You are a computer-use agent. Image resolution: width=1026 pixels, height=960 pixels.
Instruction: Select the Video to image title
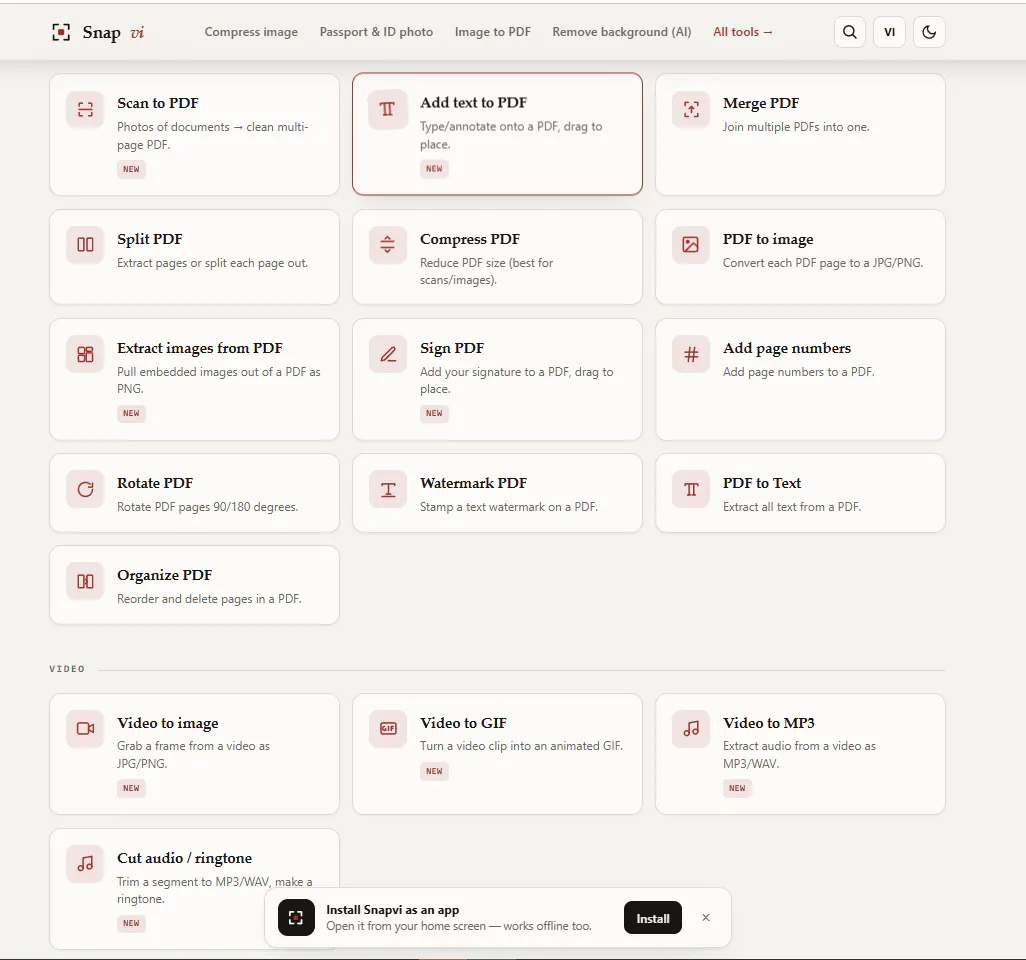tap(168, 723)
